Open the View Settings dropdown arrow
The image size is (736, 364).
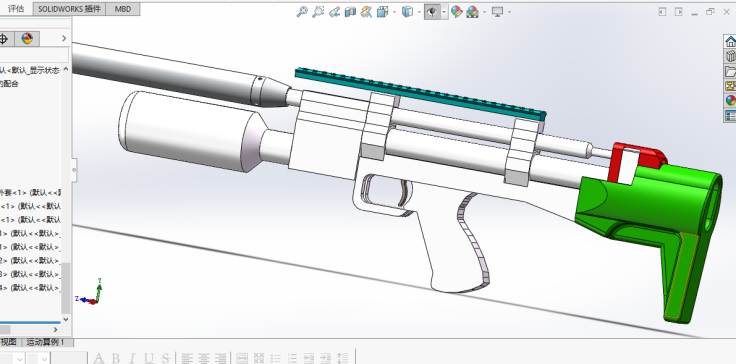click(509, 12)
